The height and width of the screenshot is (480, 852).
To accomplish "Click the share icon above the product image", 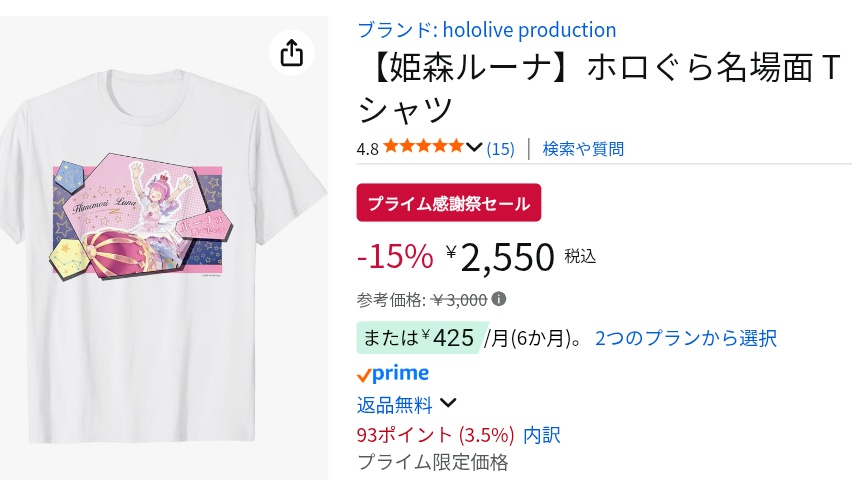I will (291, 53).
